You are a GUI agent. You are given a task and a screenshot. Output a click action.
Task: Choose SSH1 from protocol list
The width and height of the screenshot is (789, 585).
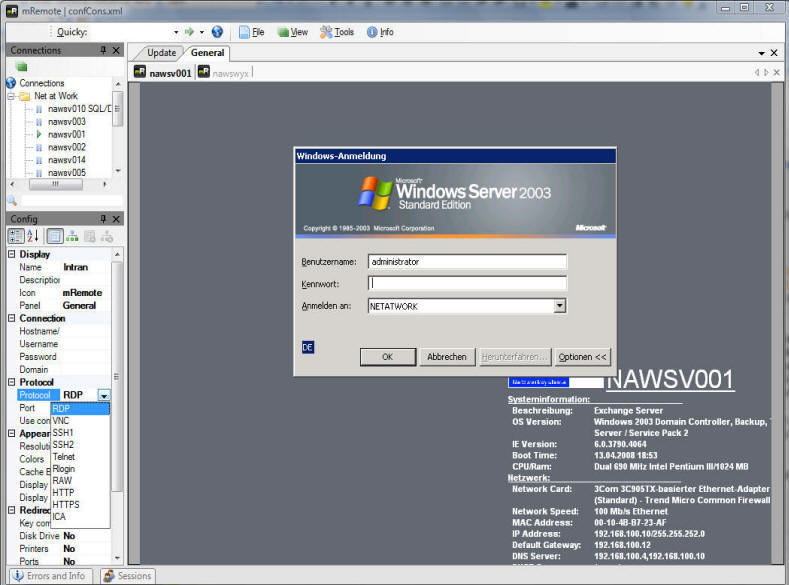[x=80, y=433]
